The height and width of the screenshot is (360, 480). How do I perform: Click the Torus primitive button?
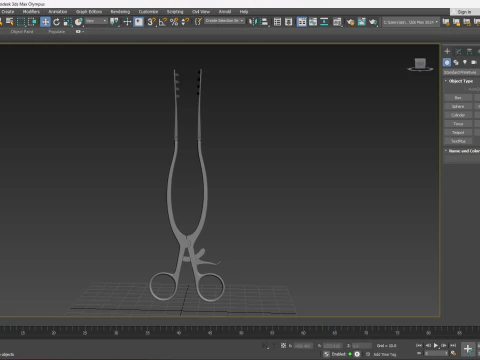(458, 124)
